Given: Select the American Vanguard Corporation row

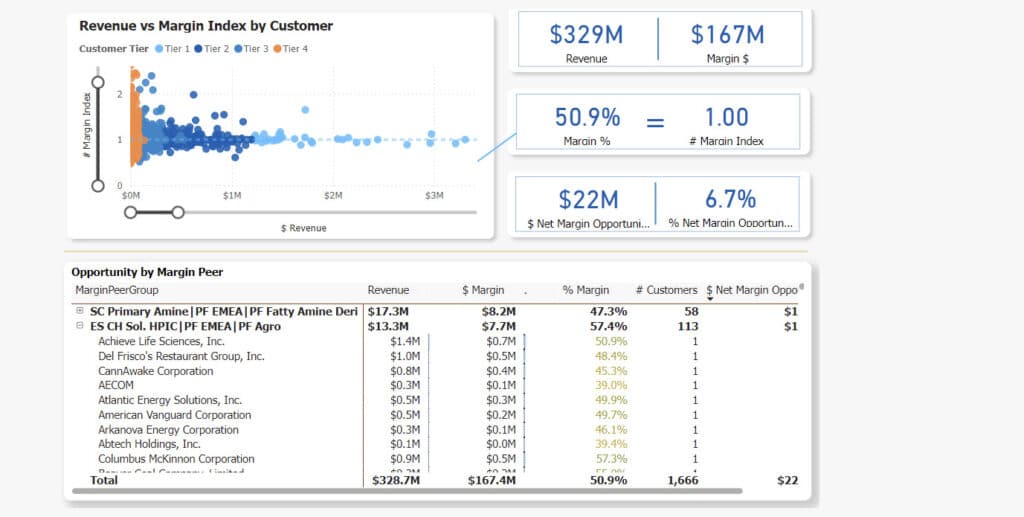Looking at the screenshot, I should point(434,415).
